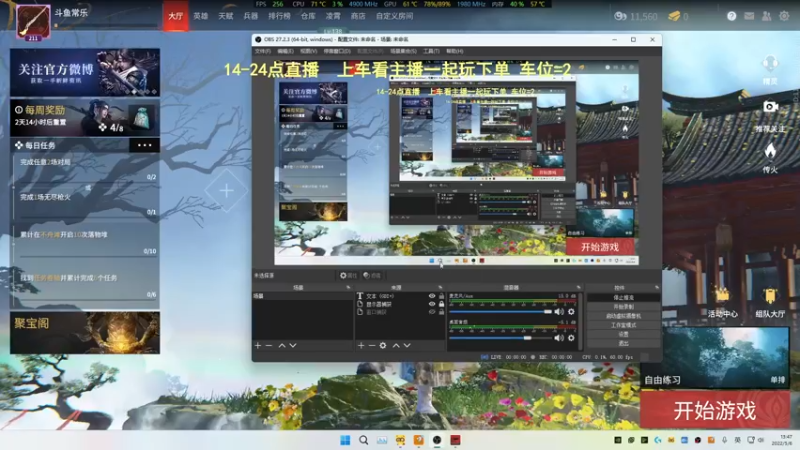Click the player avatar portrait
Screen dimensions: 800x450
33,22
